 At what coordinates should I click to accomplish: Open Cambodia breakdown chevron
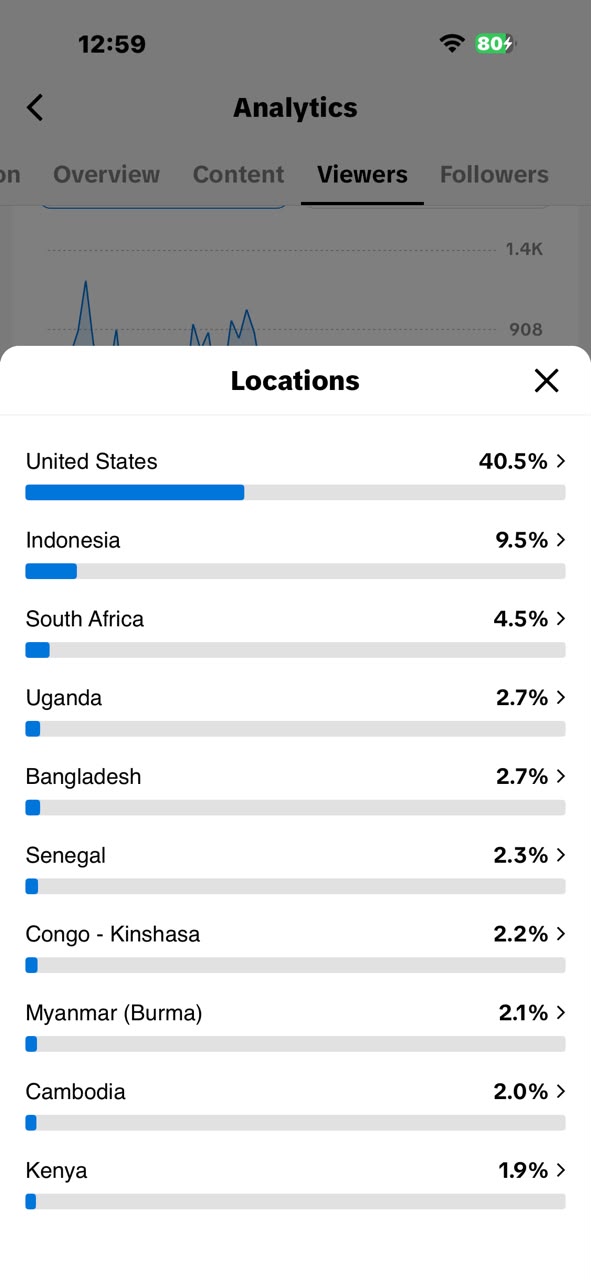[x=561, y=1091]
